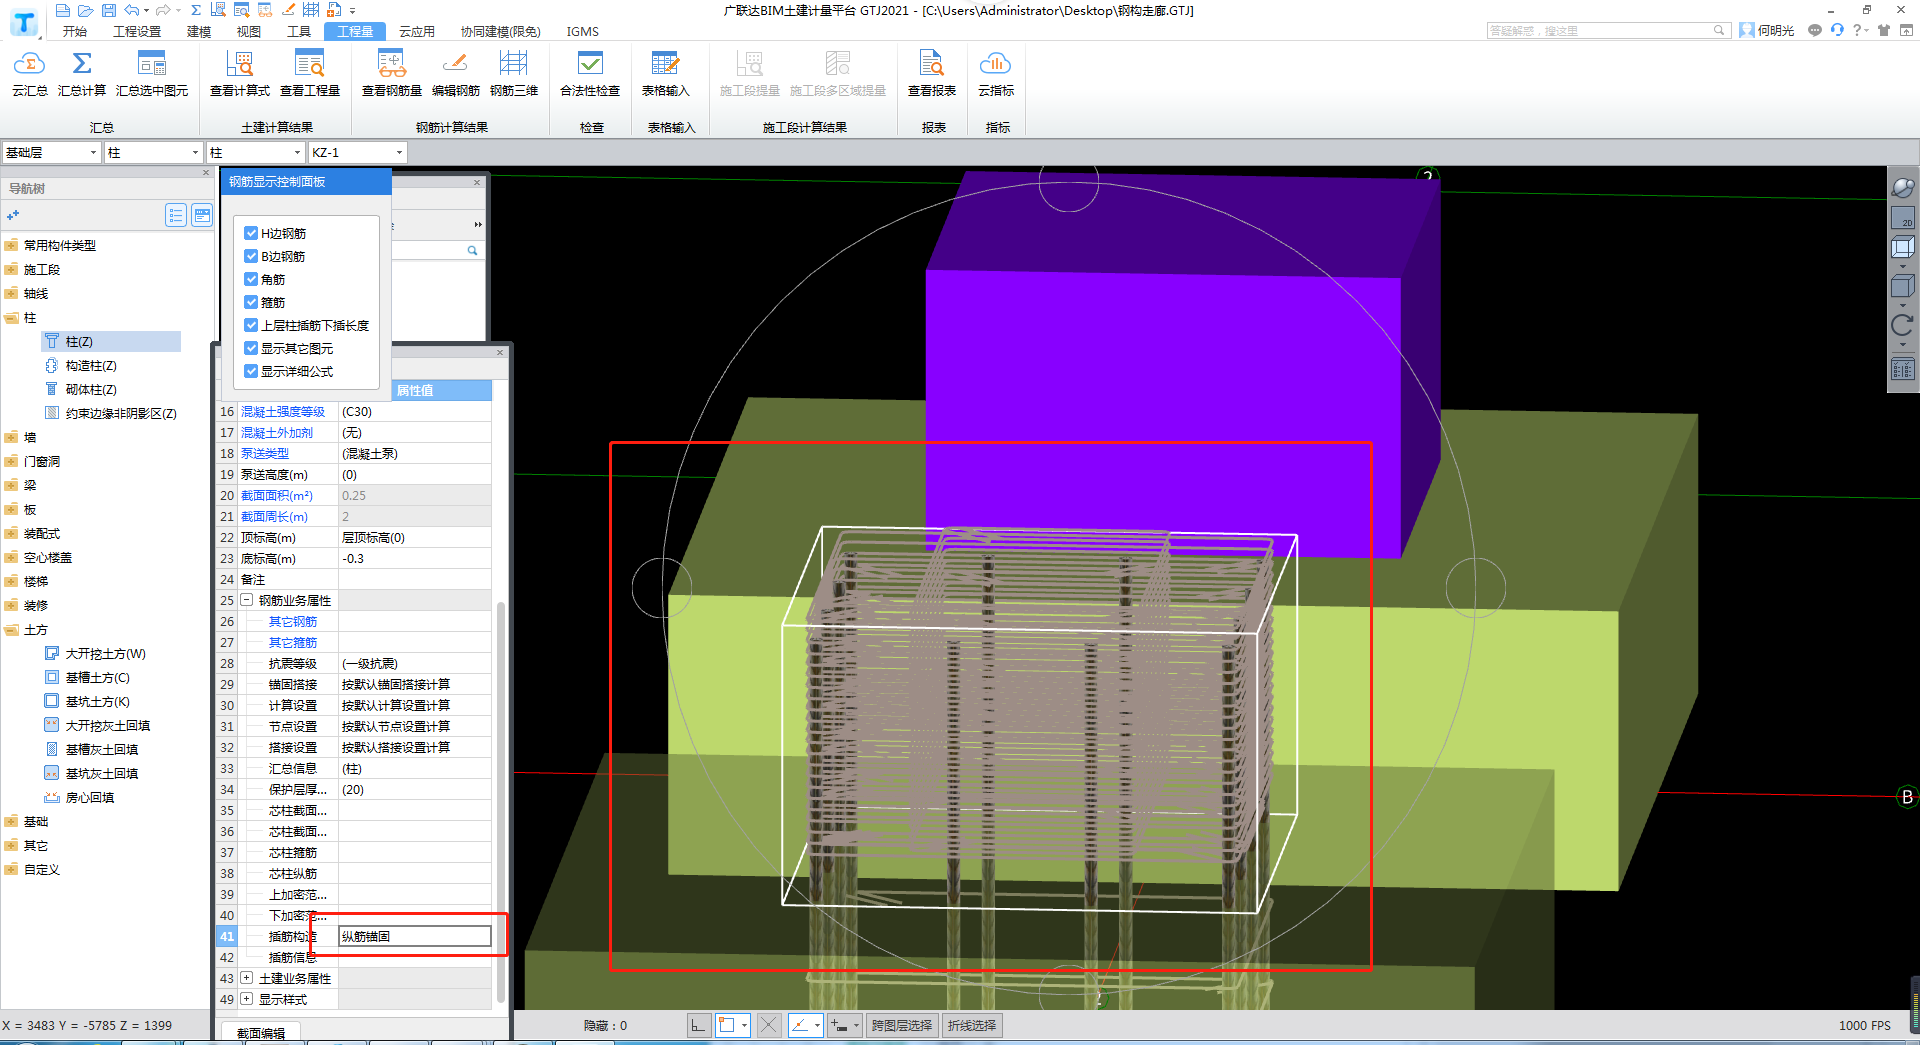
Task: Select 砌体柱(Z) in navigation tree
Action: pos(91,390)
